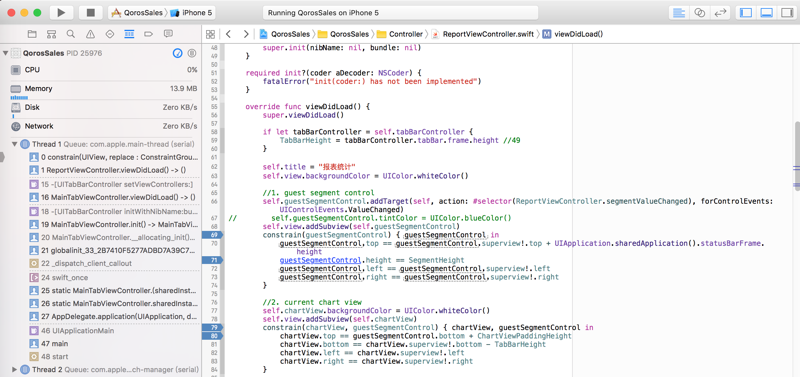Expand the Thread 2 disclosure triangle
The width and height of the screenshot is (800, 377).
(x=14, y=369)
